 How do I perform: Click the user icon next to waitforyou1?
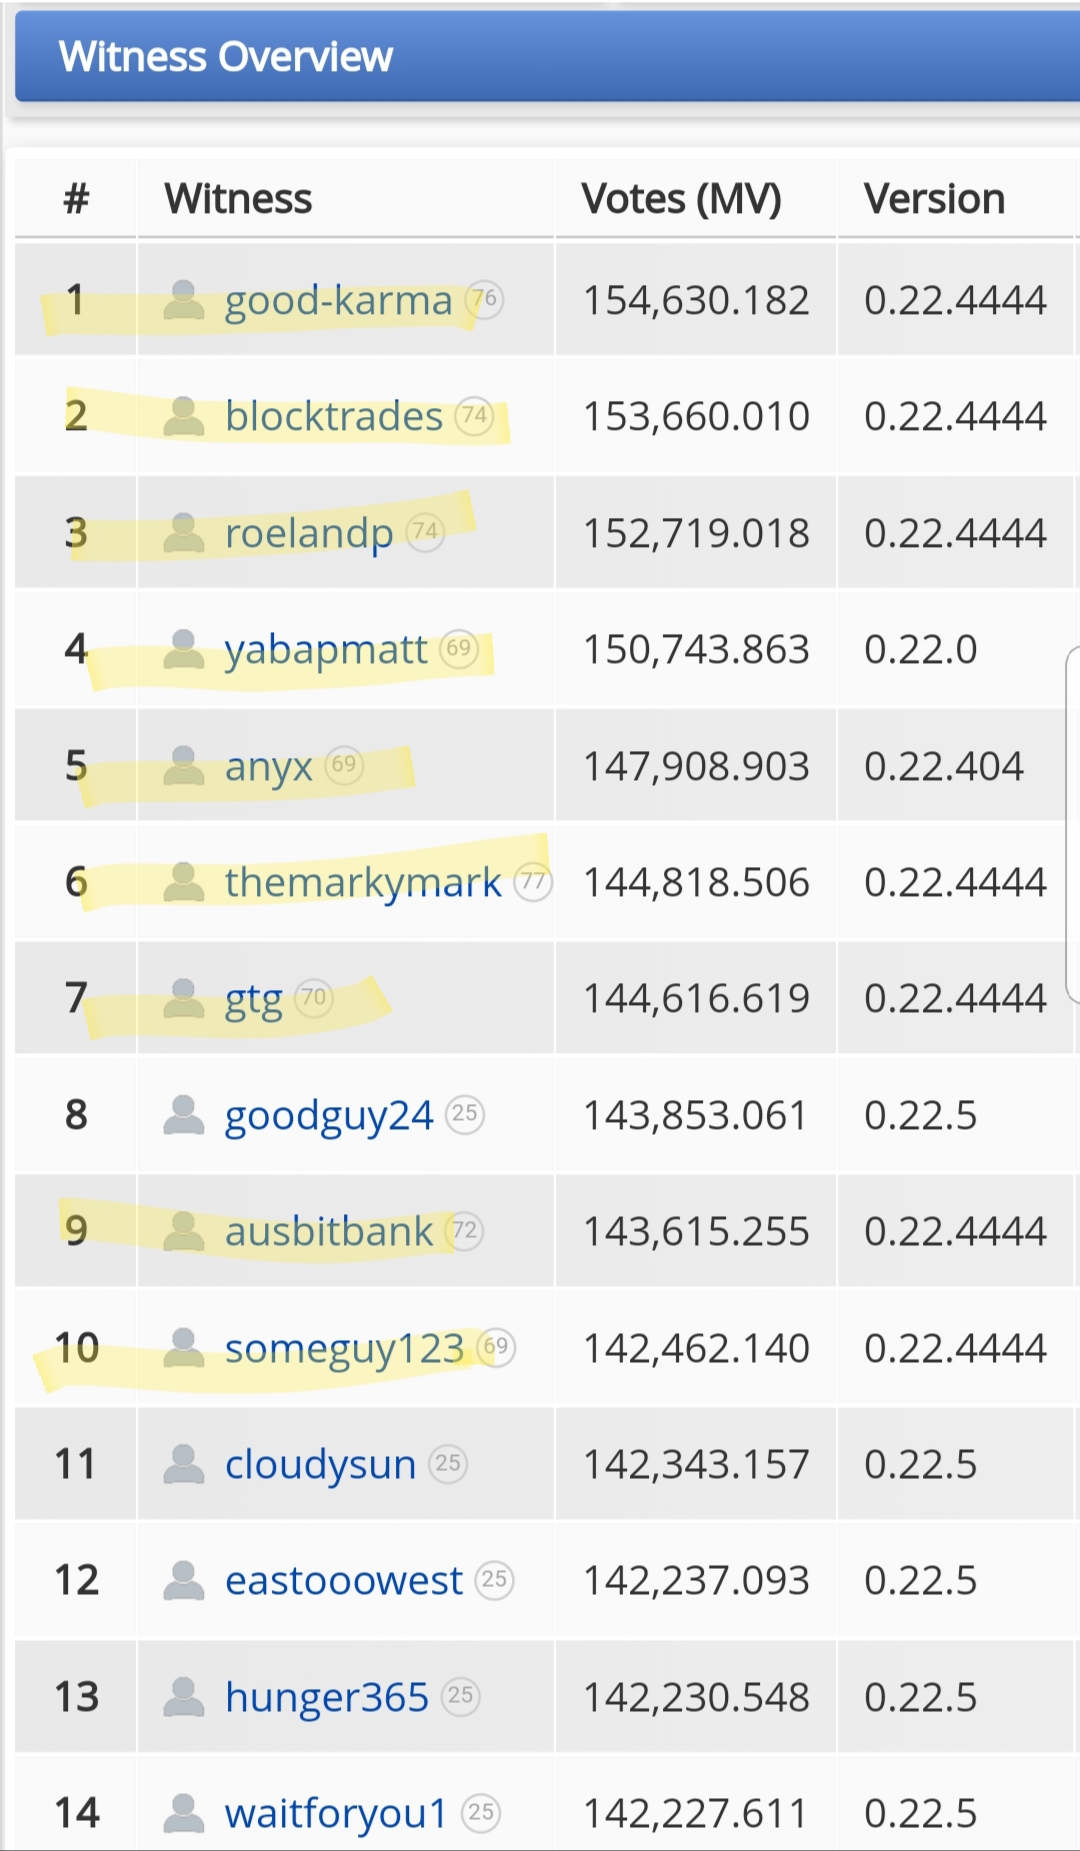pyautogui.click(x=184, y=1813)
